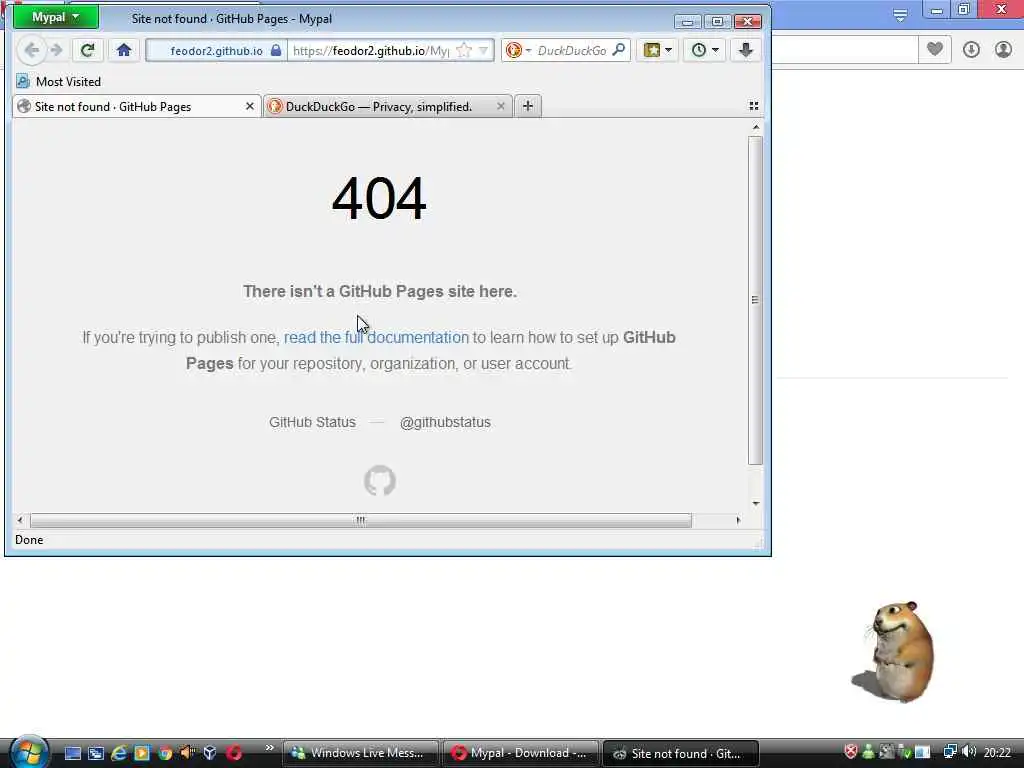Image resolution: width=1024 pixels, height=768 pixels.
Task: Launch the VirtualBox cube quick launch icon
Action: point(210,753)
